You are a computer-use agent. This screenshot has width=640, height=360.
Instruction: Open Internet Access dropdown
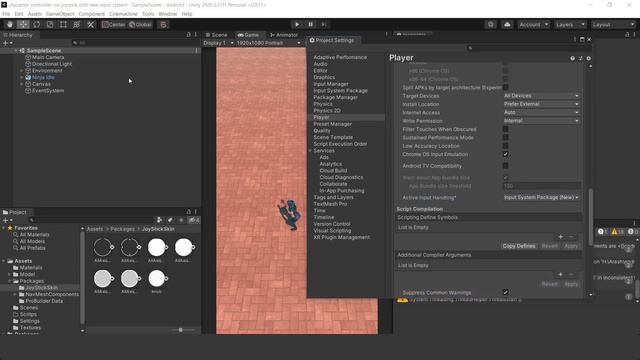pyautogui.click(x=541, y=112)
